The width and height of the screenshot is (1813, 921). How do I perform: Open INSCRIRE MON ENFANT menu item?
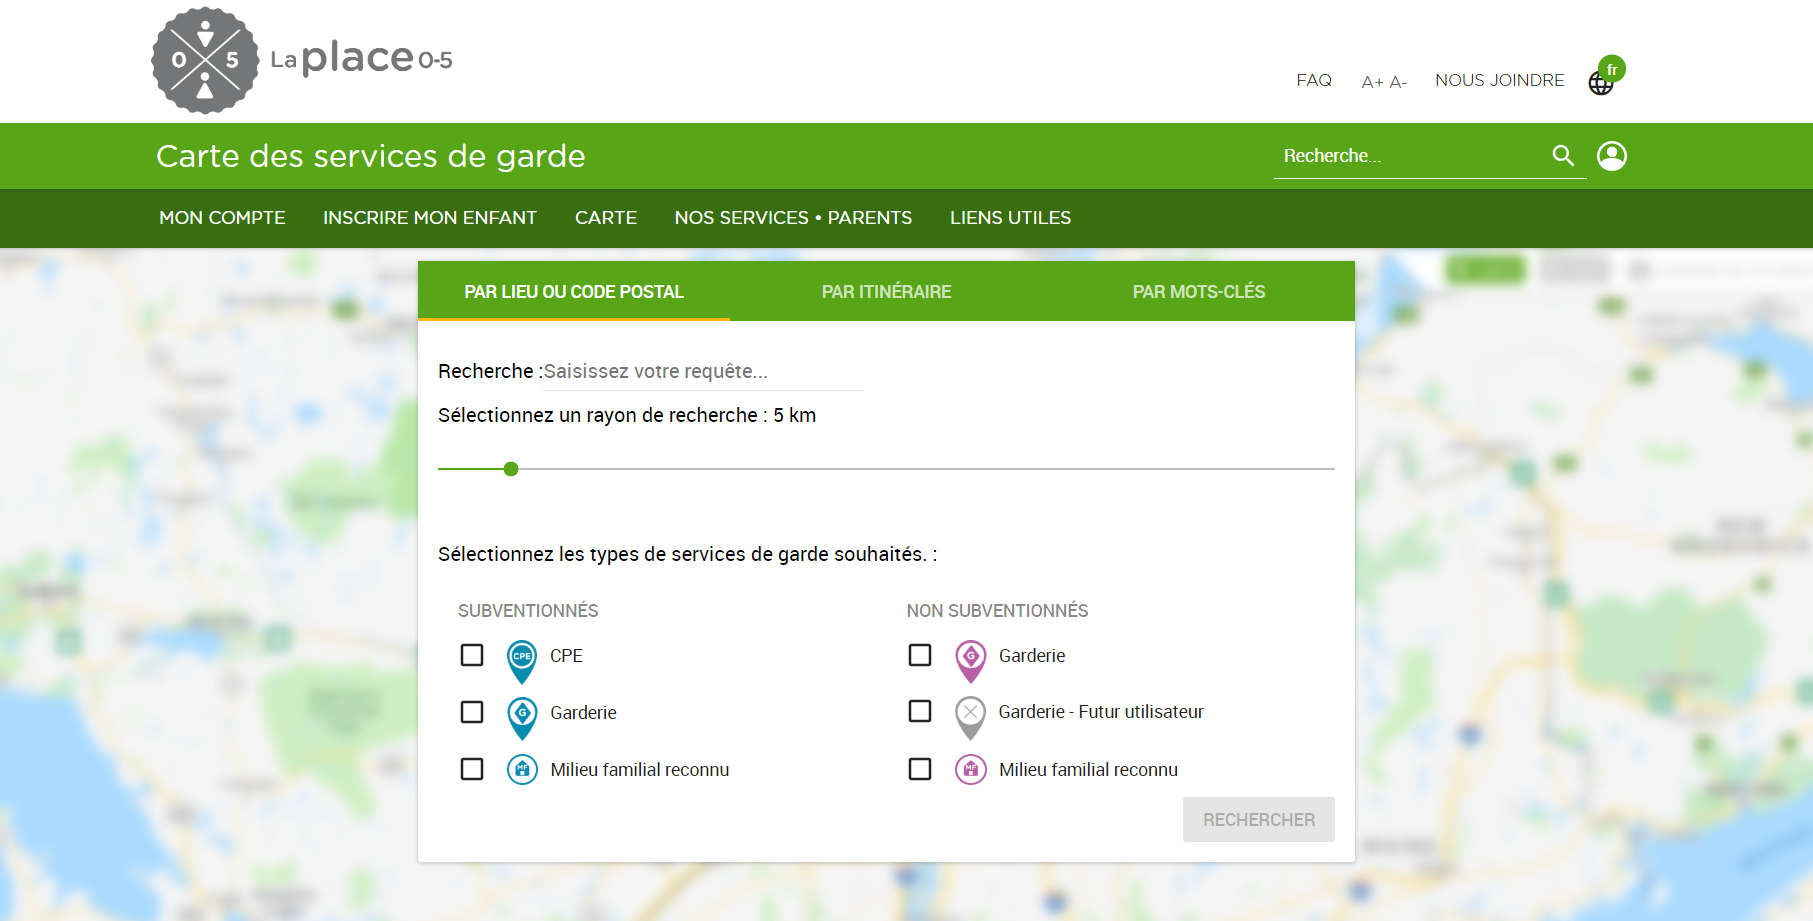(x=430, y=218)
